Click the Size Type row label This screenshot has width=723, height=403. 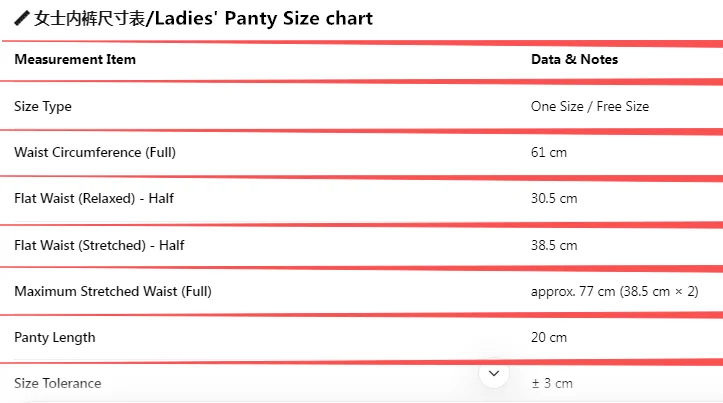pyautogui.click(x=43, y=106)
